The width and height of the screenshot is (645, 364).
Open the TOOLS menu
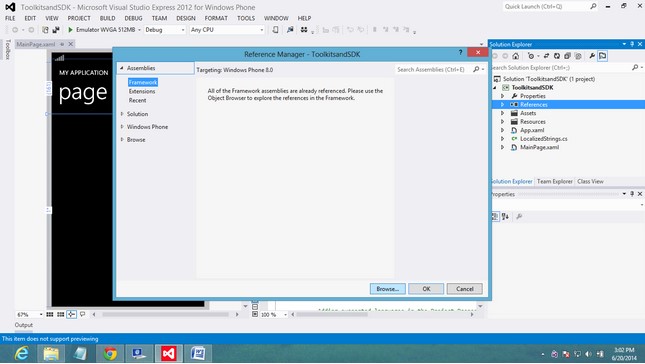click(x=246, y=18)
